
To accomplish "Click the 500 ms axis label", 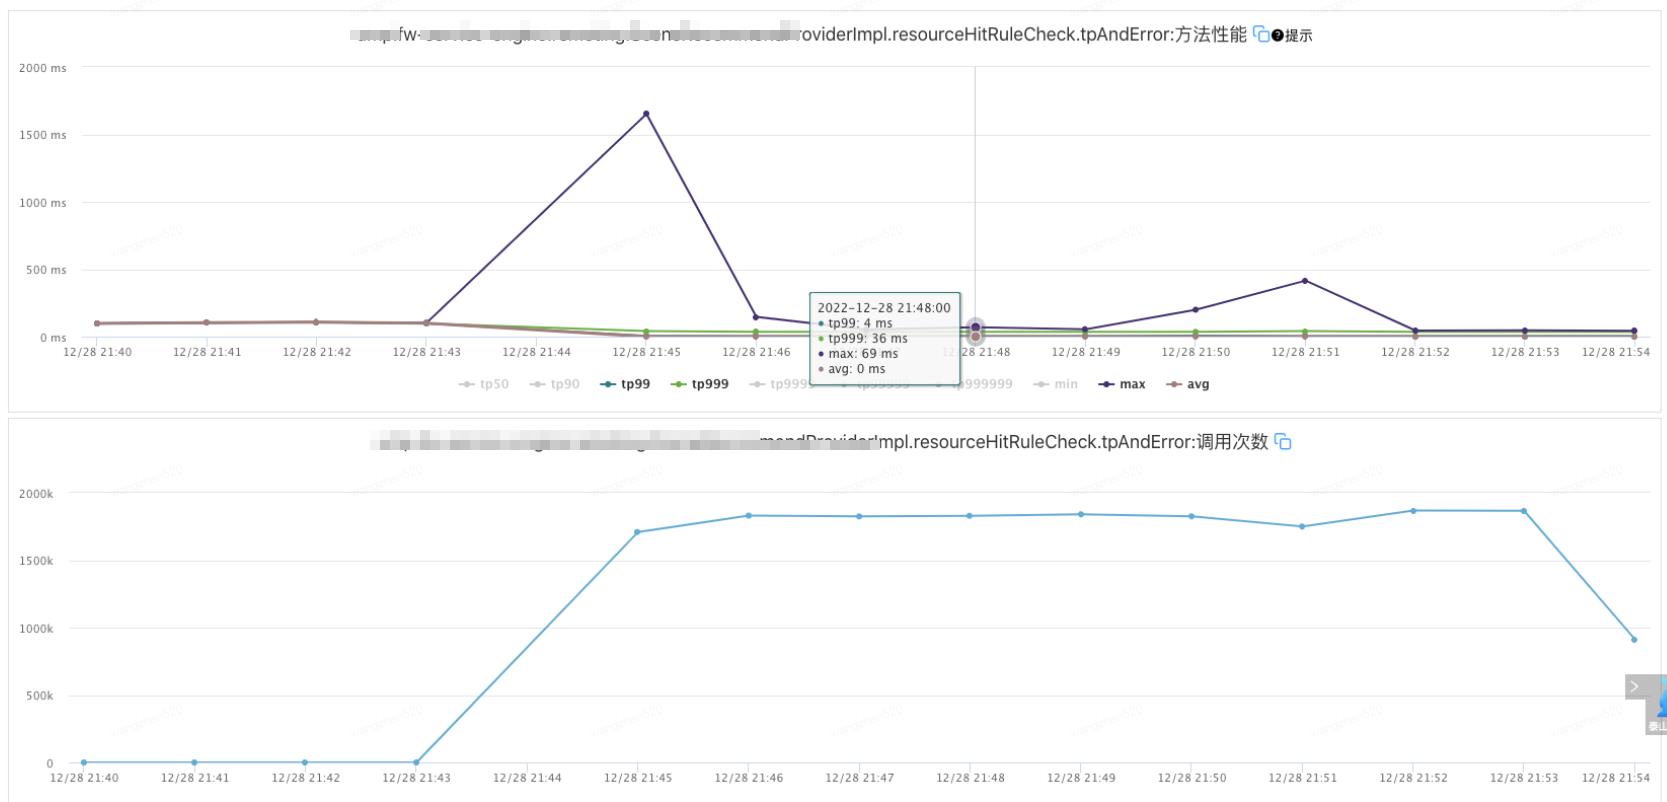I will 46,270.
